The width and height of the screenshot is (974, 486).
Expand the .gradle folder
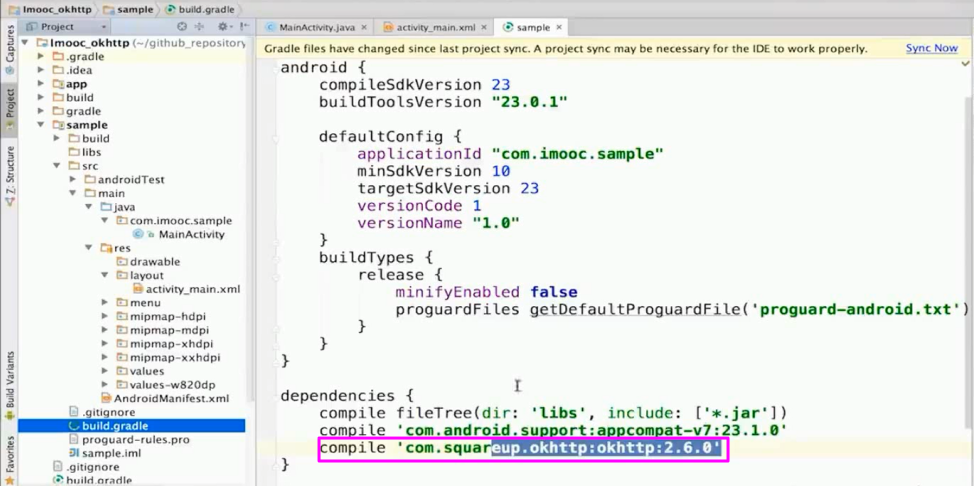(41, 57)
